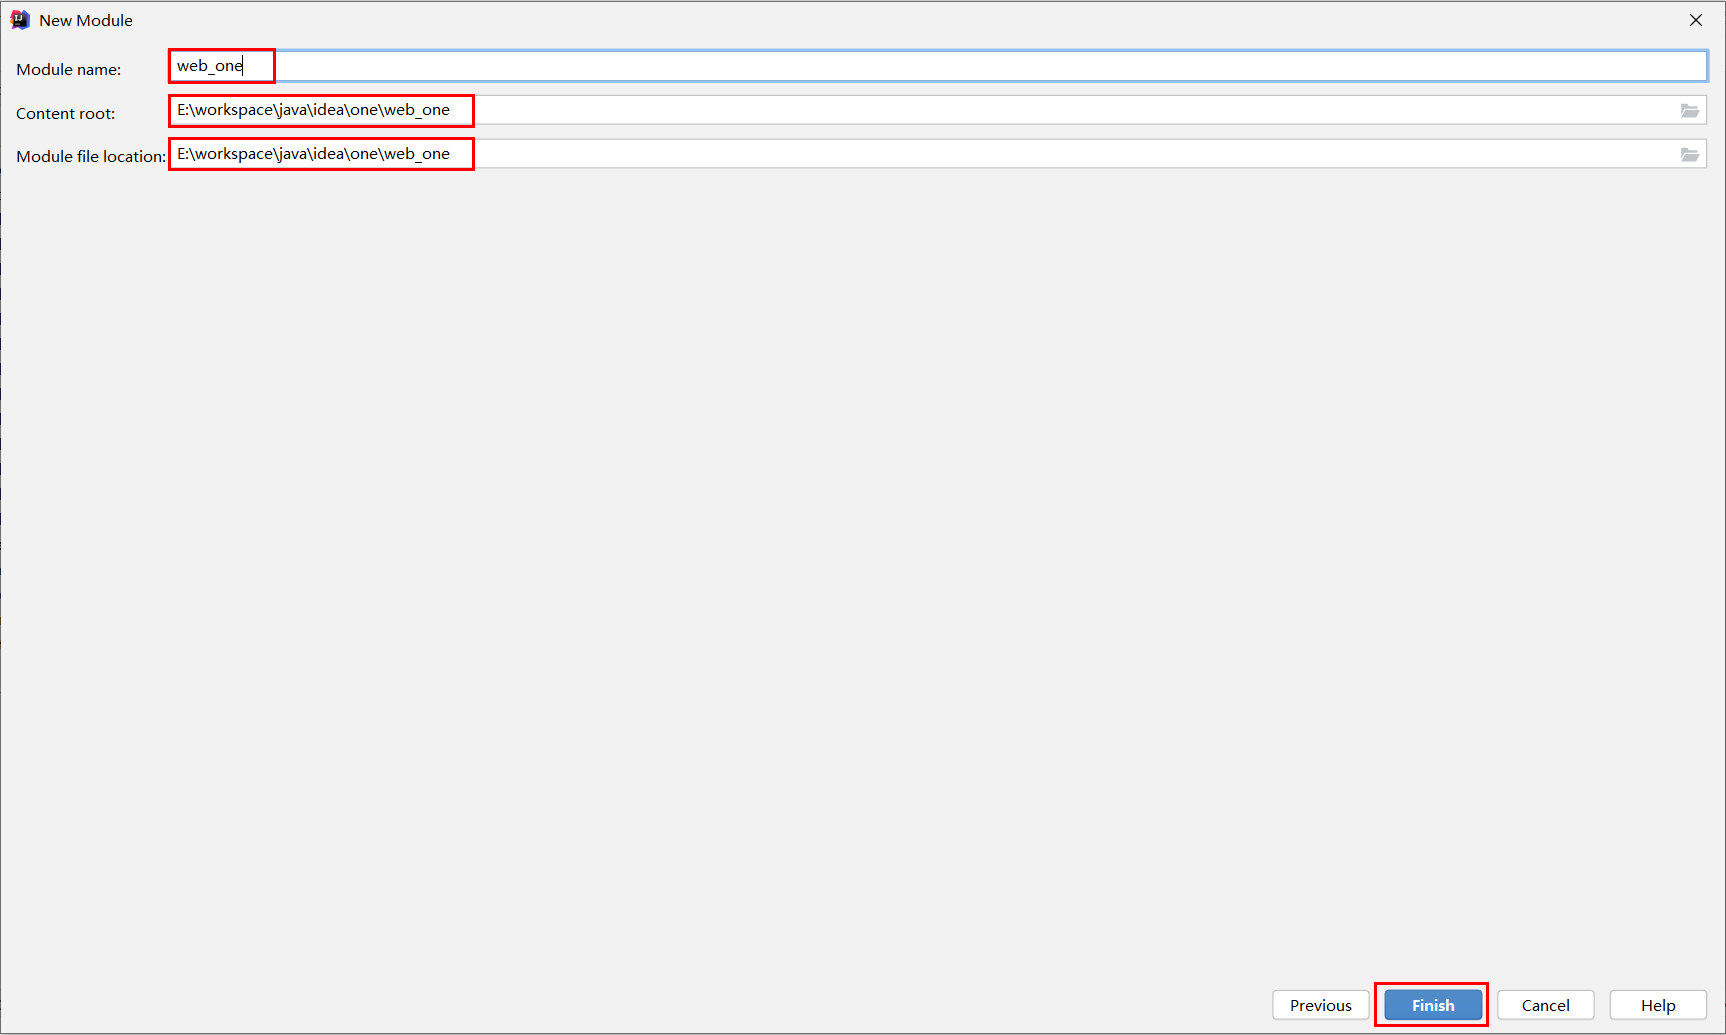
Task: Browse for Content root folder
Action: coord(1690,110)
